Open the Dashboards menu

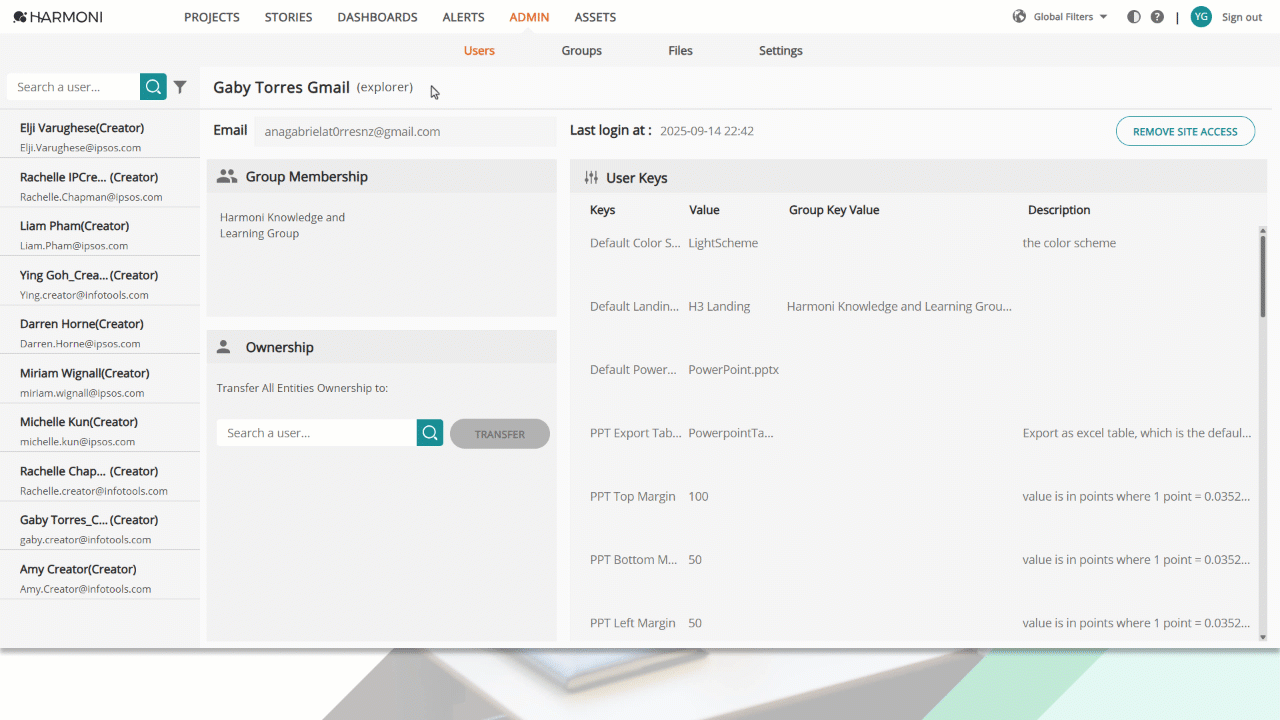pos(378,17)
